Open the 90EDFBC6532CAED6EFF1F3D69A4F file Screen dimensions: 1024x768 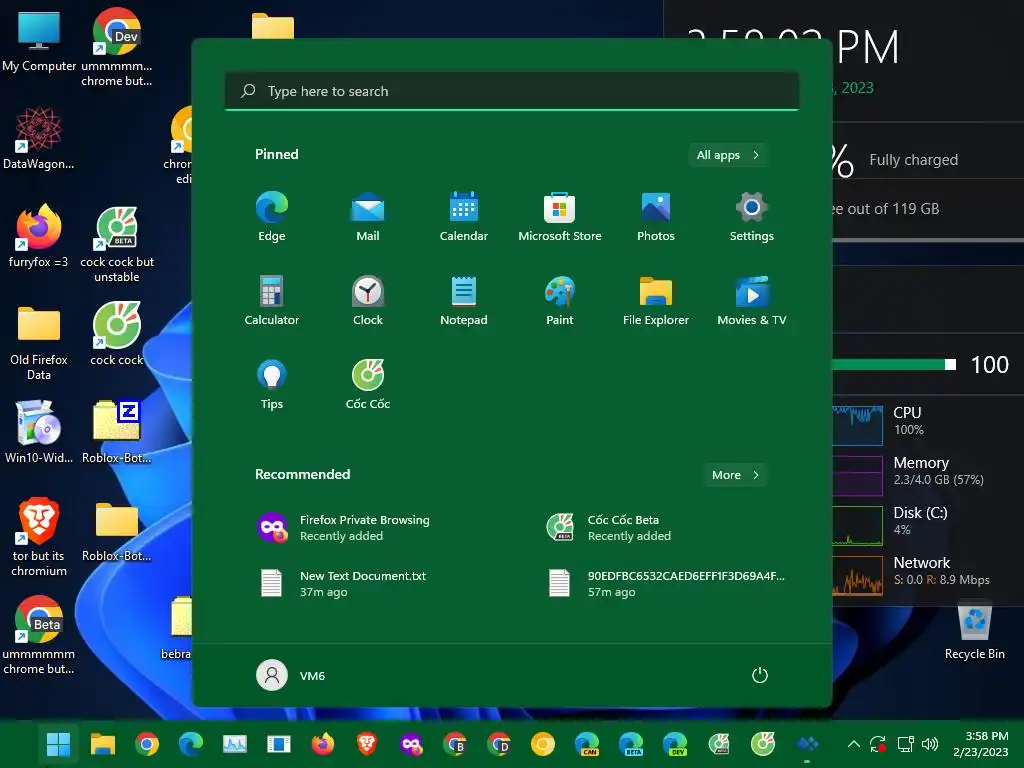coord(666,584)
